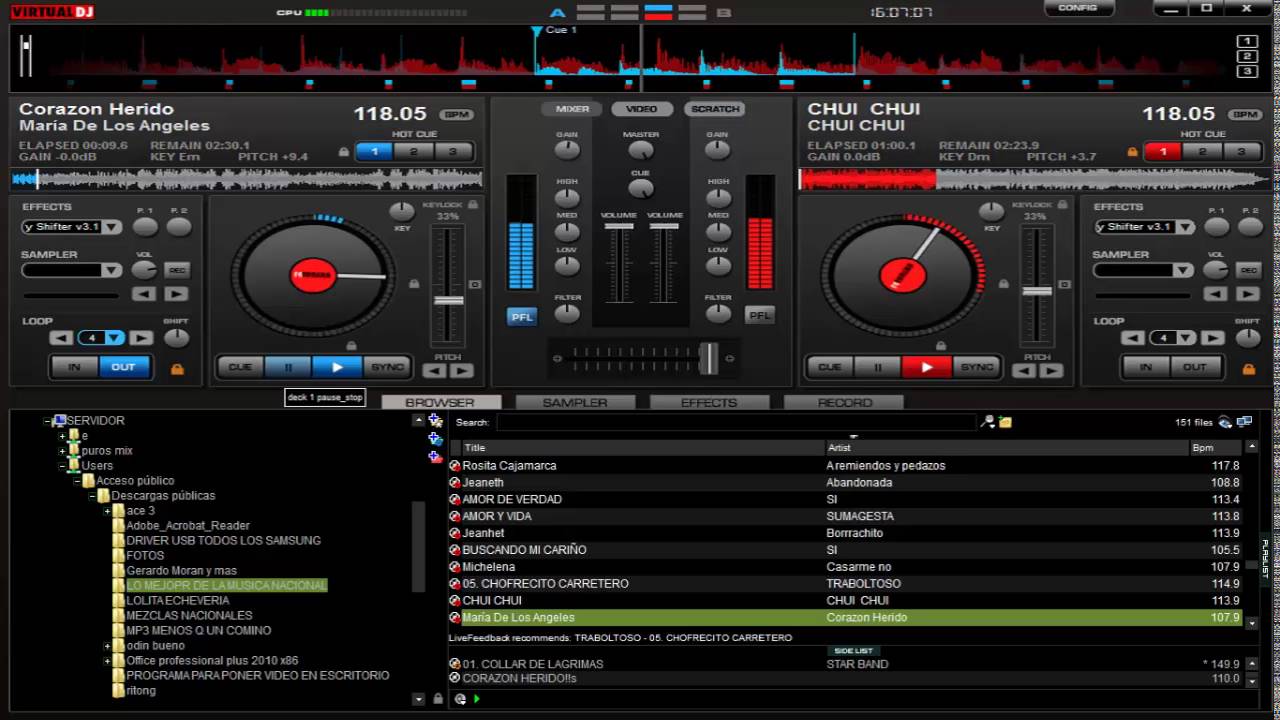This screenshot has width=1280, height=720.
Task: Halve the loop length on left deck
Action: point(62,338)
